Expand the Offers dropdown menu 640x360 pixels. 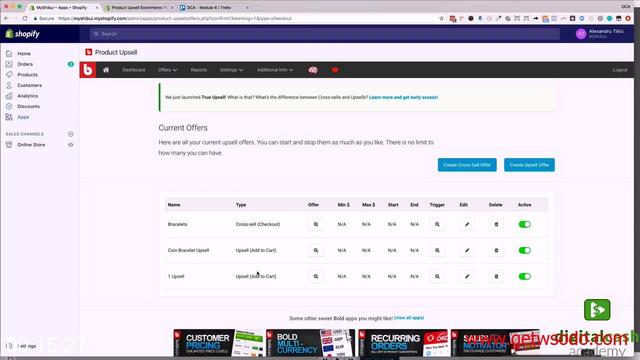click(167, 70)
